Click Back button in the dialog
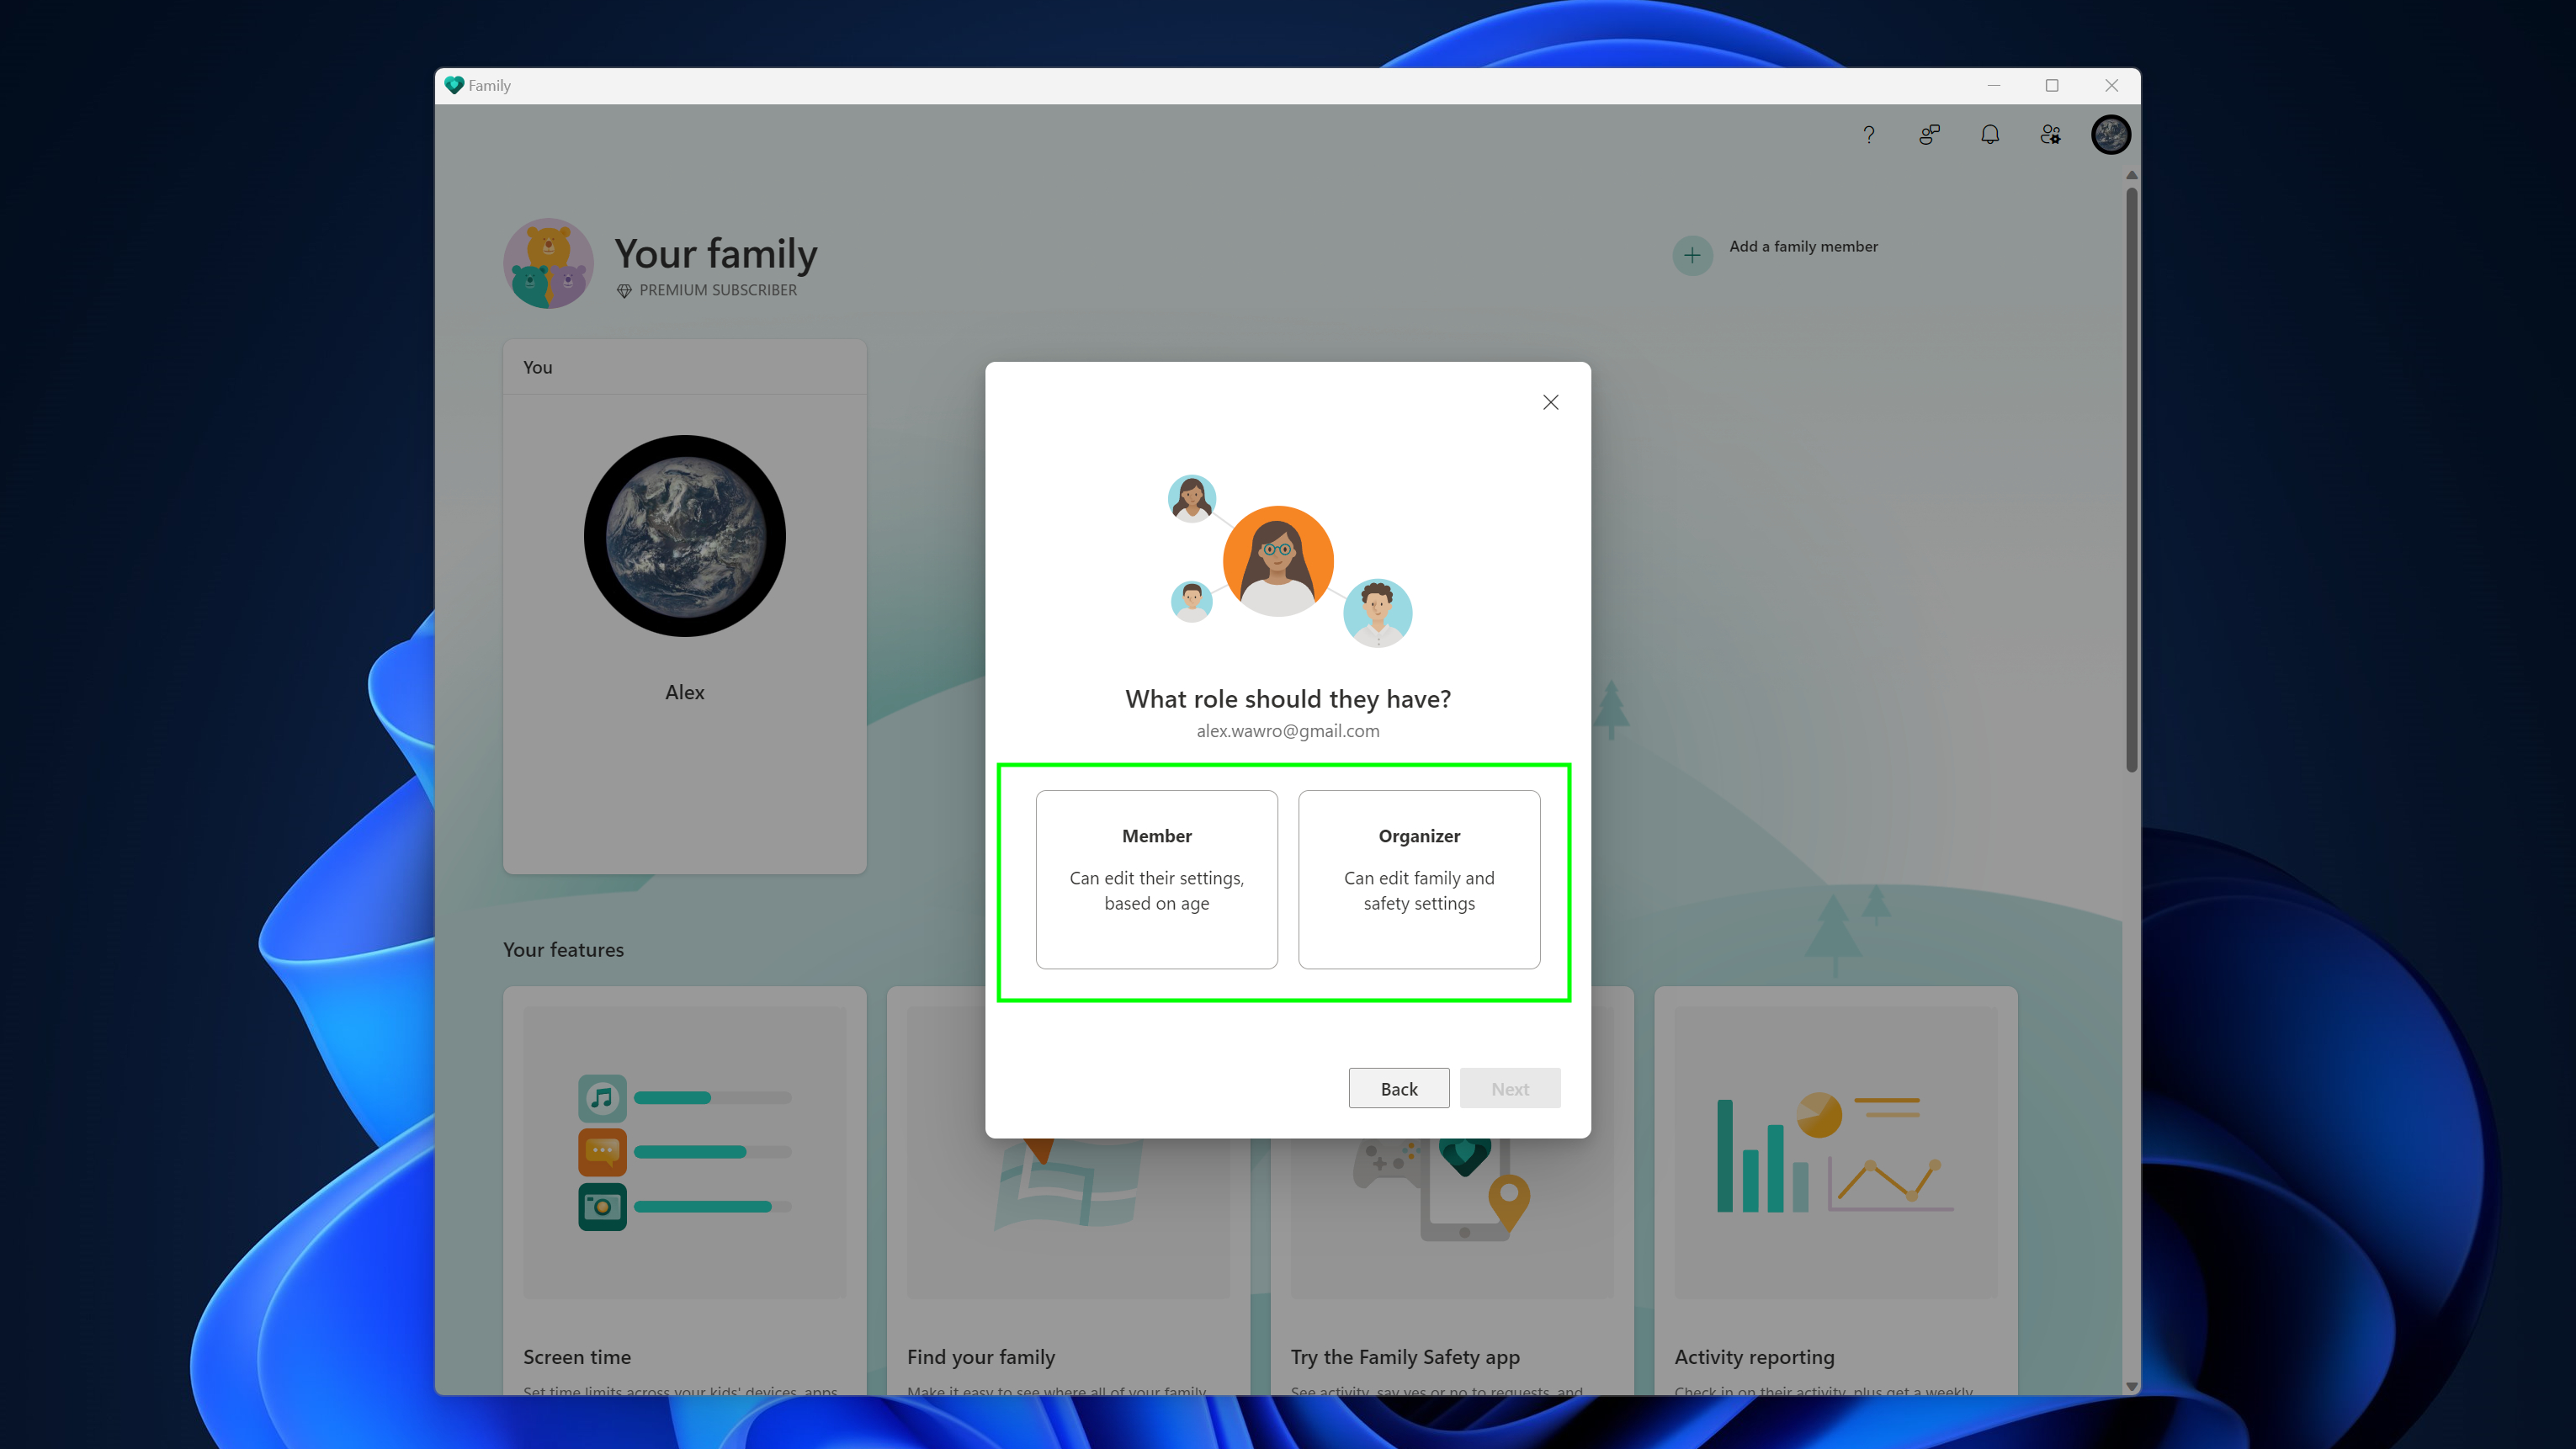 coord(1398,1088)
